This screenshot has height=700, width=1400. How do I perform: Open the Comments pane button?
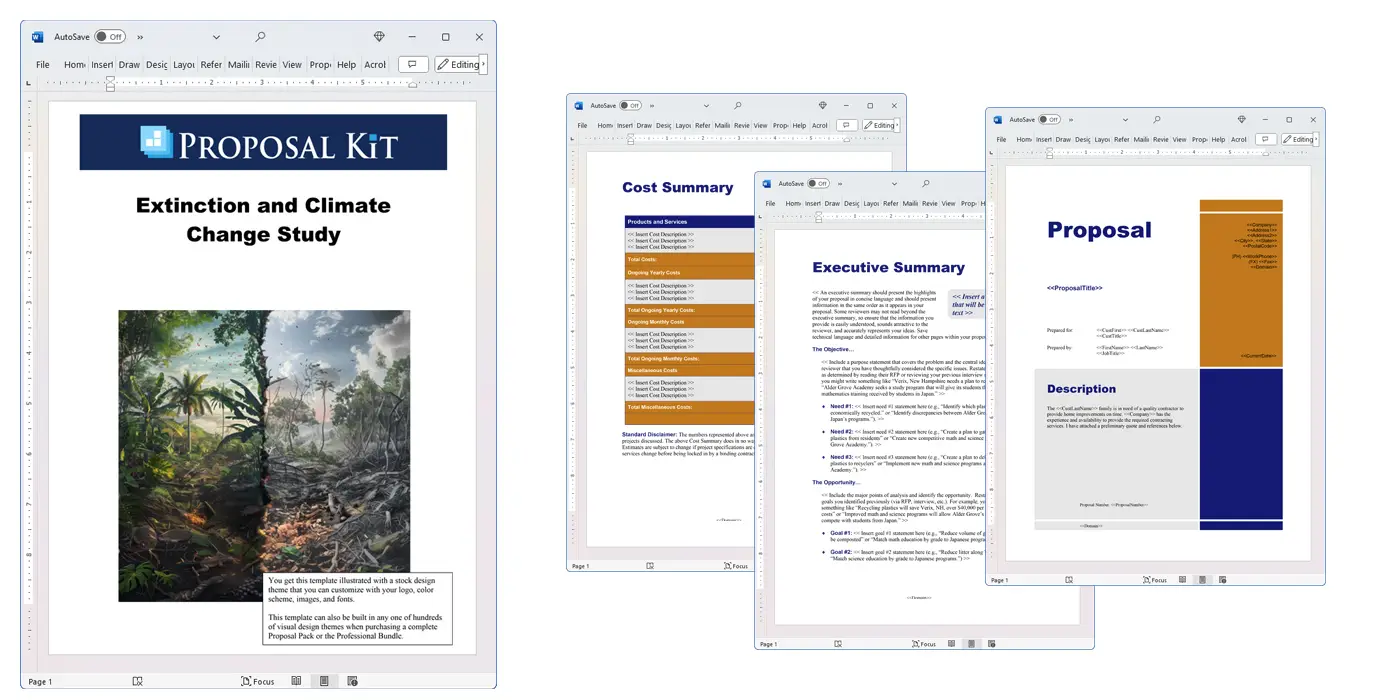(412, 63)
